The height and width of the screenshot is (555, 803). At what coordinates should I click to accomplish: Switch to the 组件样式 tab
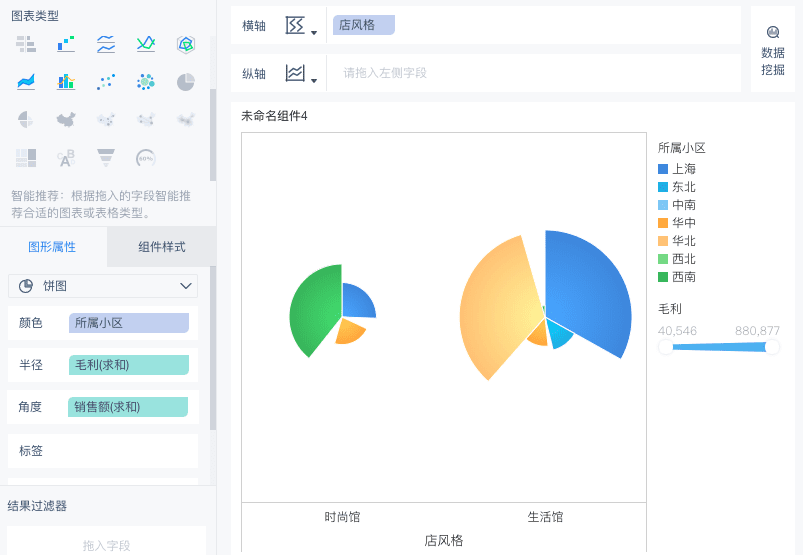(x=162, y=247)
